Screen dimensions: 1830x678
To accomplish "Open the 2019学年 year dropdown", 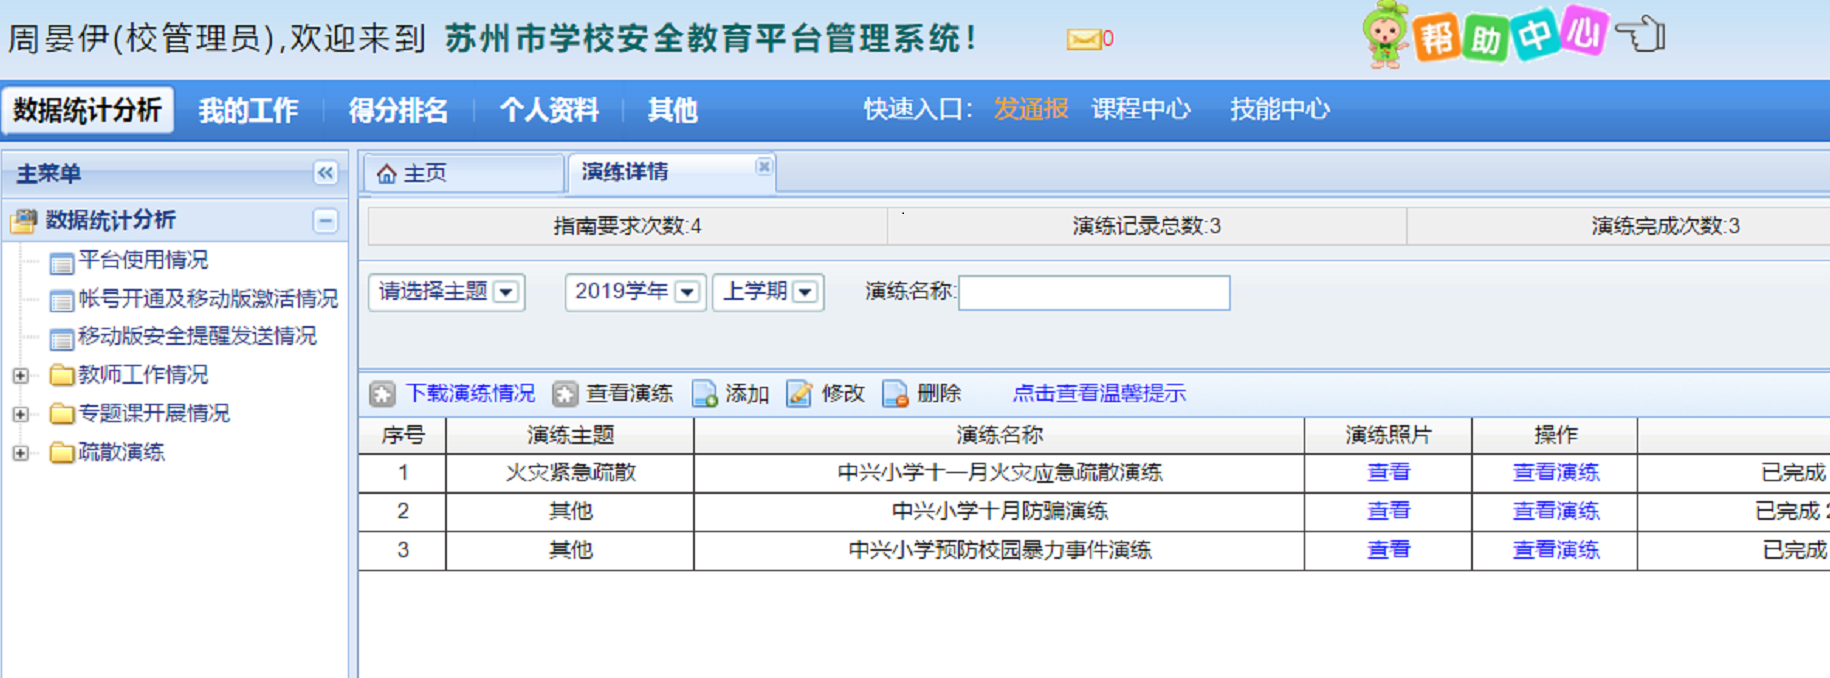I will point(687,292).
